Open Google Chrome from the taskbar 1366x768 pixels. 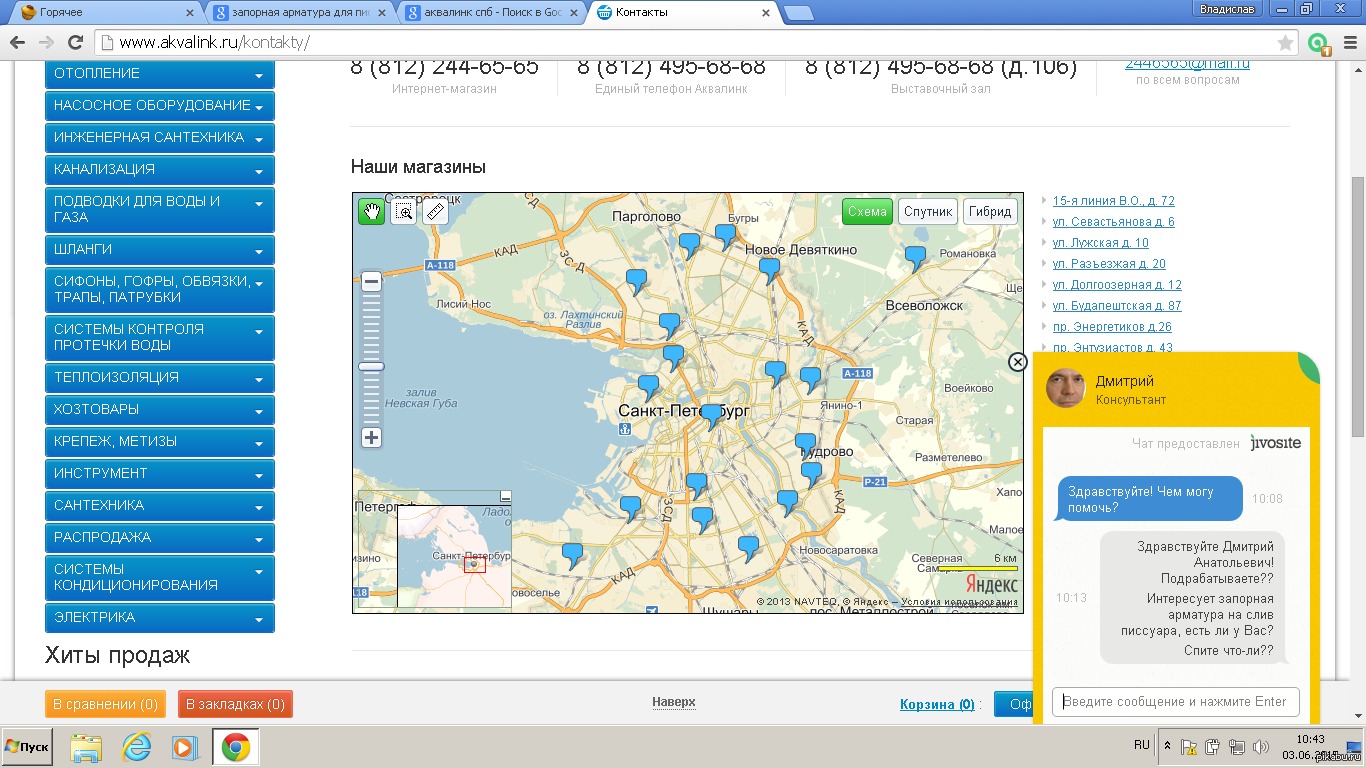[236, 747]
